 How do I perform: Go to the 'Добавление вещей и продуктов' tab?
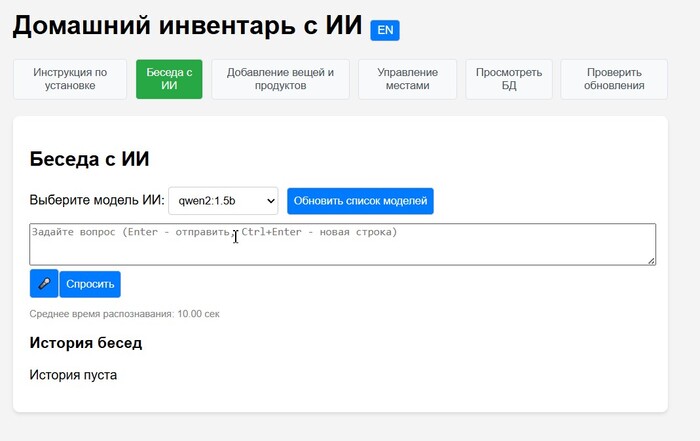coord(280,79)
